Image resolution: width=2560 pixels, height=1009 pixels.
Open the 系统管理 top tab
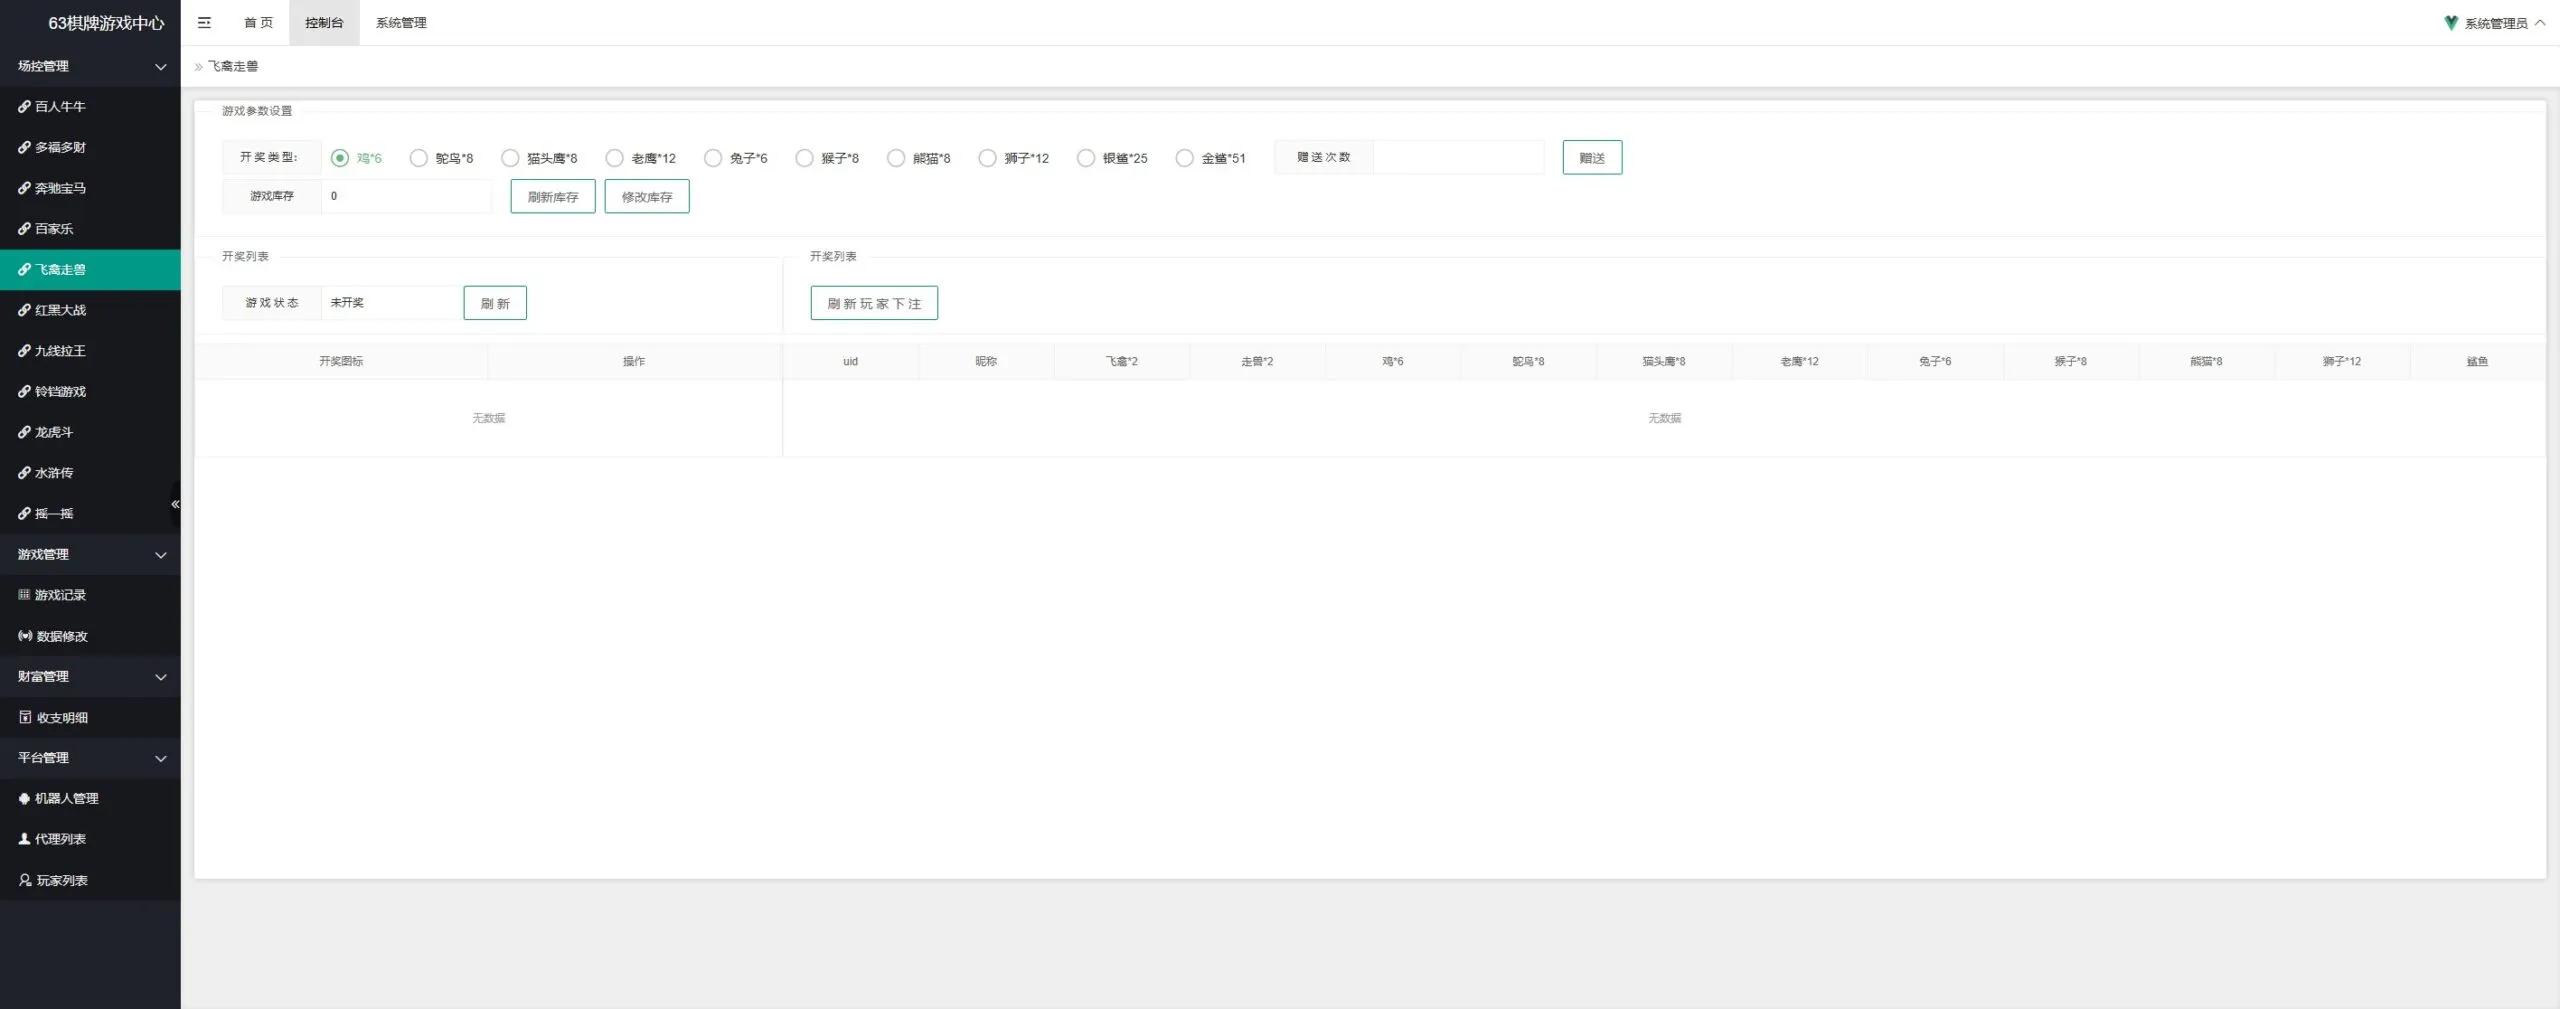401,22
